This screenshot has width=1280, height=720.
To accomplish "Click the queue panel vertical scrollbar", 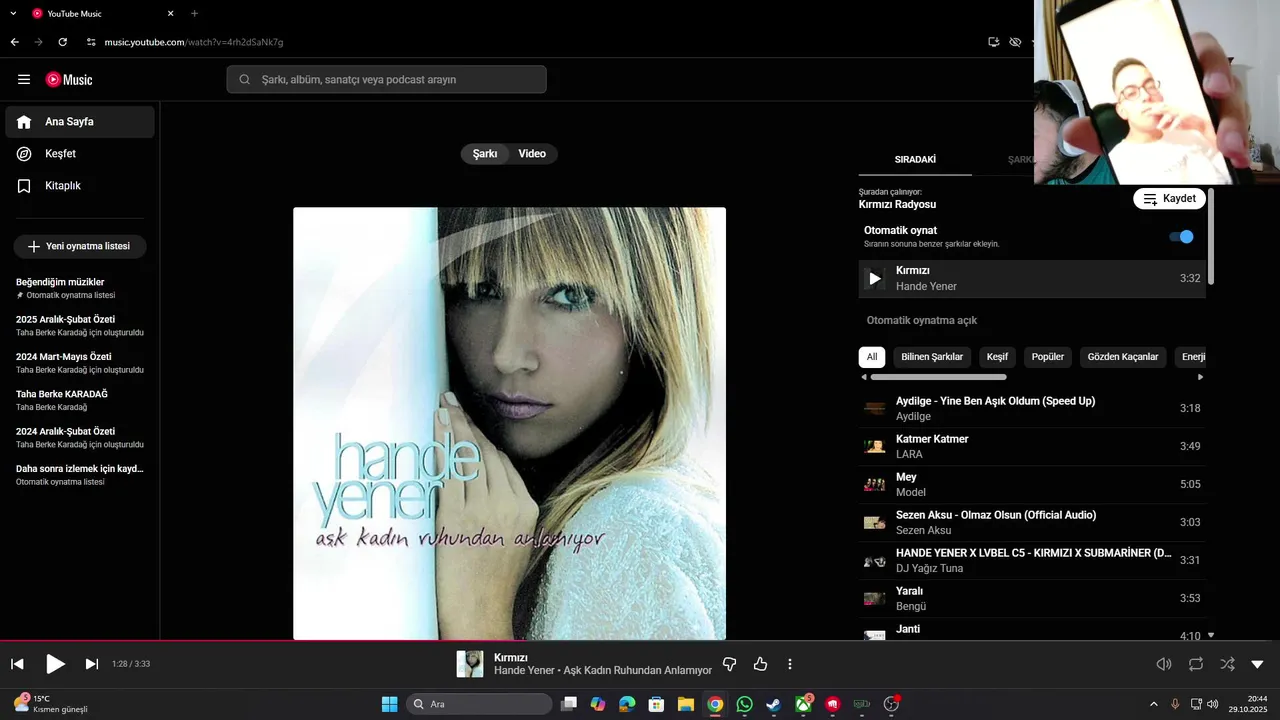I will 1210,235.
